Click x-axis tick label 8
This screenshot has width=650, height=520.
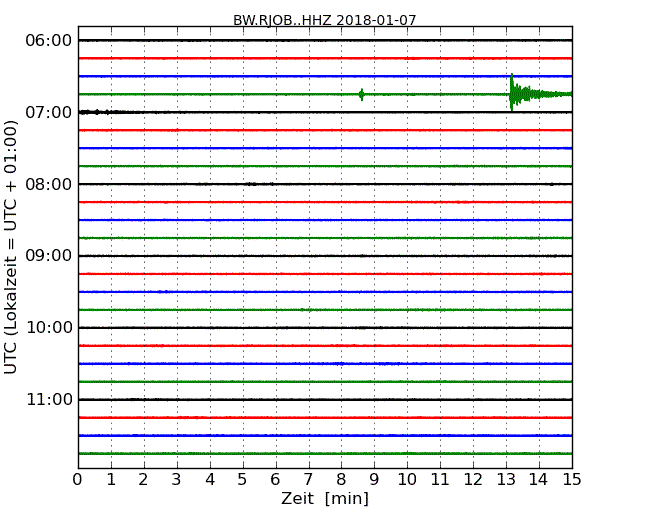coord(341,479)
